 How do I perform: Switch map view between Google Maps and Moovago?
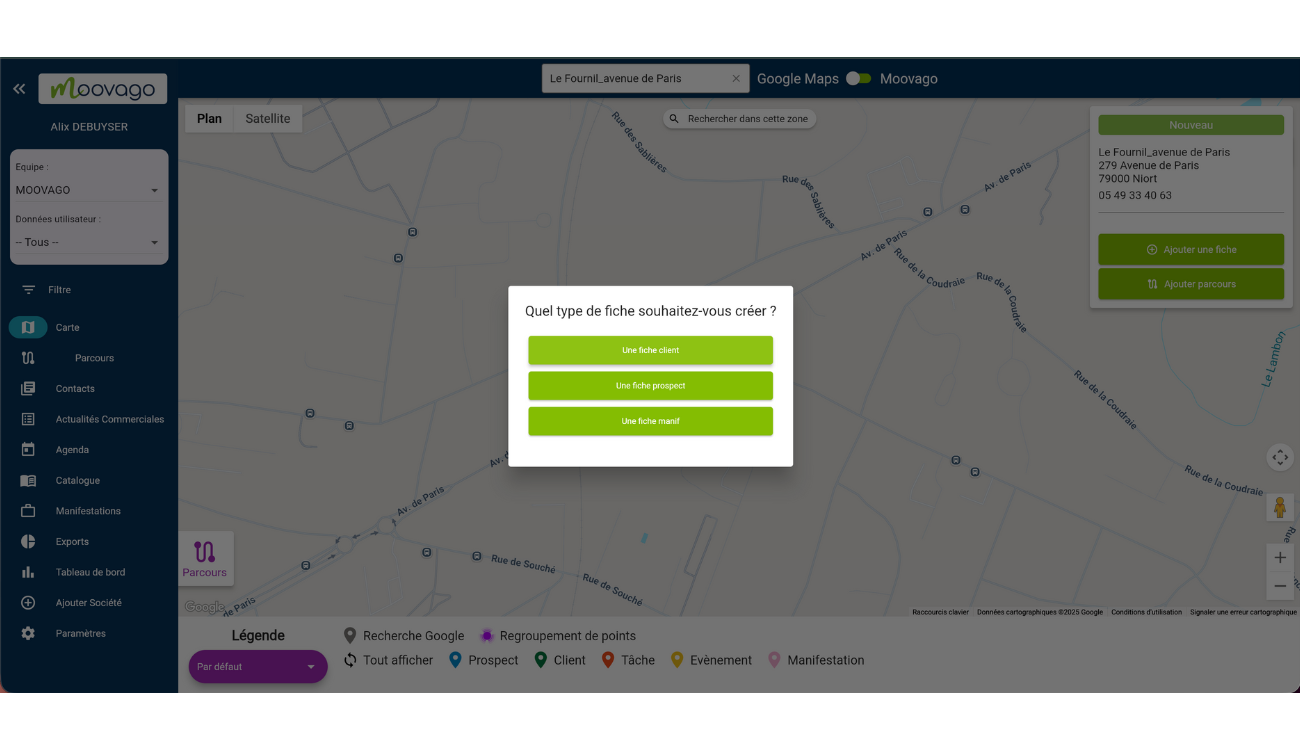(857, 78)
